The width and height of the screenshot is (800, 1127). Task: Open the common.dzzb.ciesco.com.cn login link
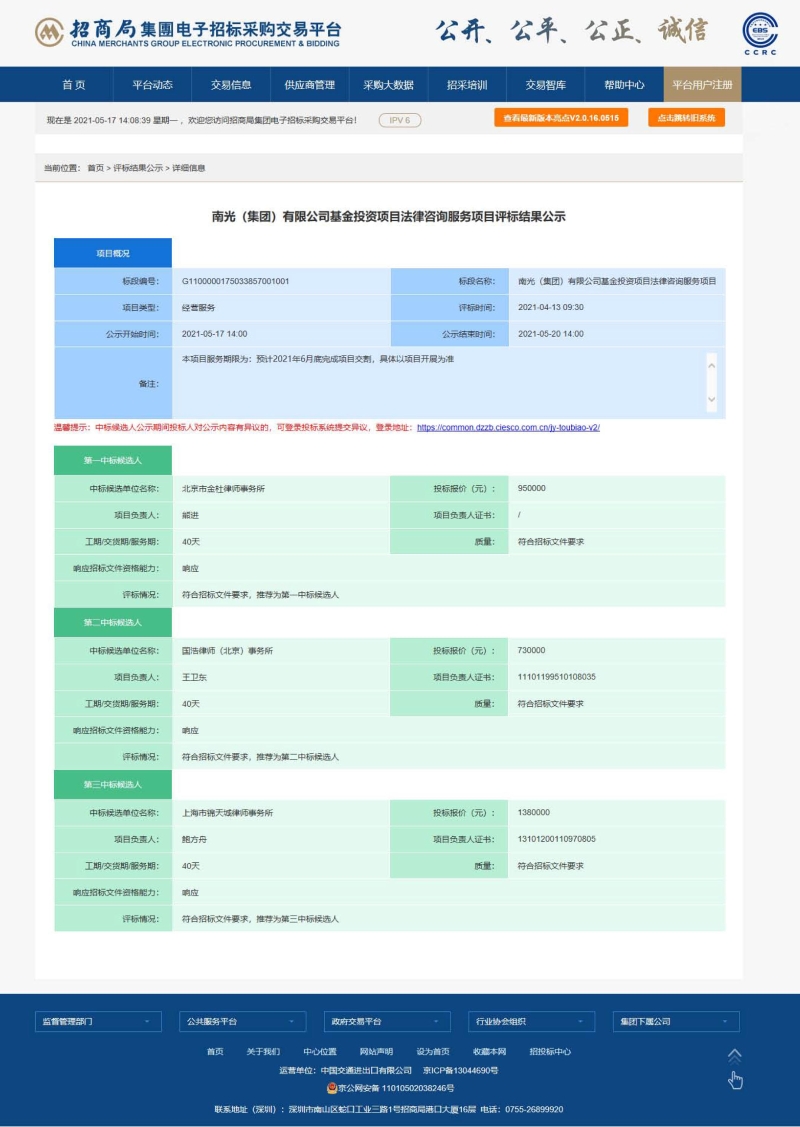[508, 427]
